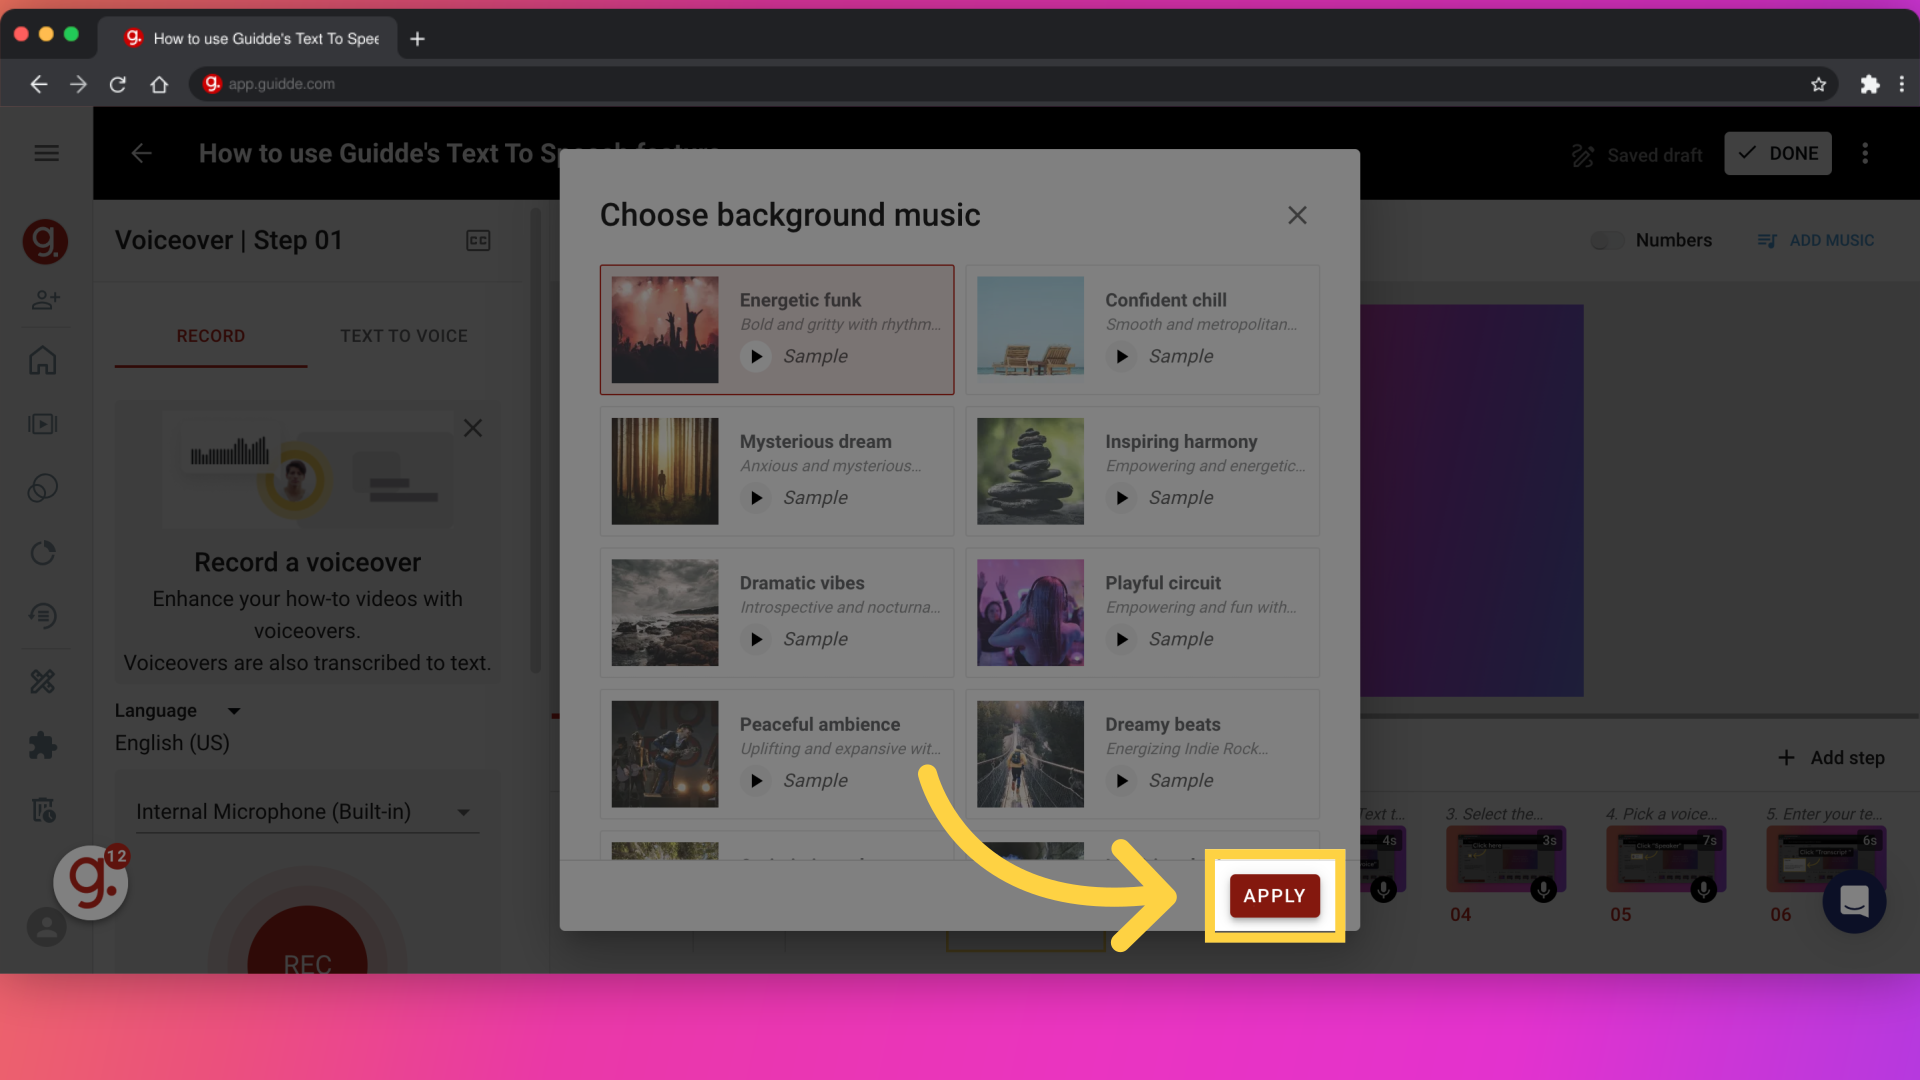
Task: Open the invite user sidebar icon
Action: (45, 299)
